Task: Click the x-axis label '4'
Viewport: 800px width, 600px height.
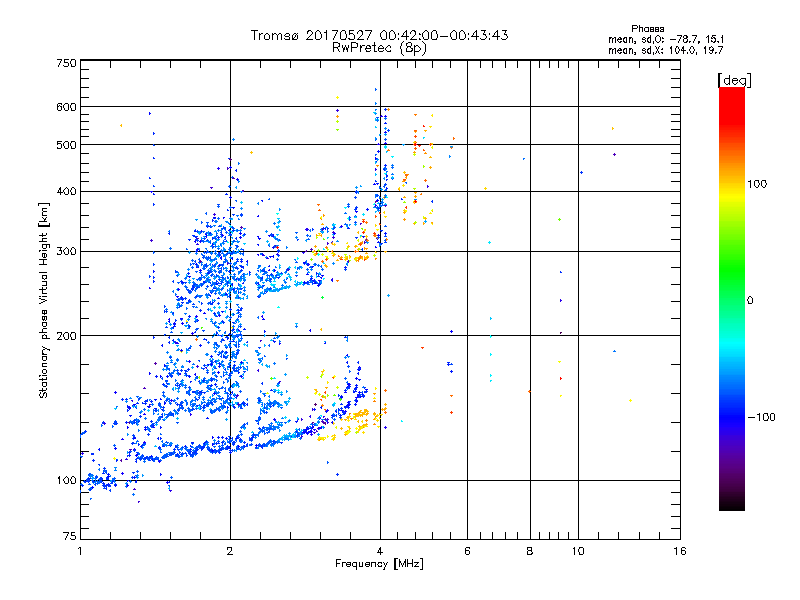Action: coord(380,551)
